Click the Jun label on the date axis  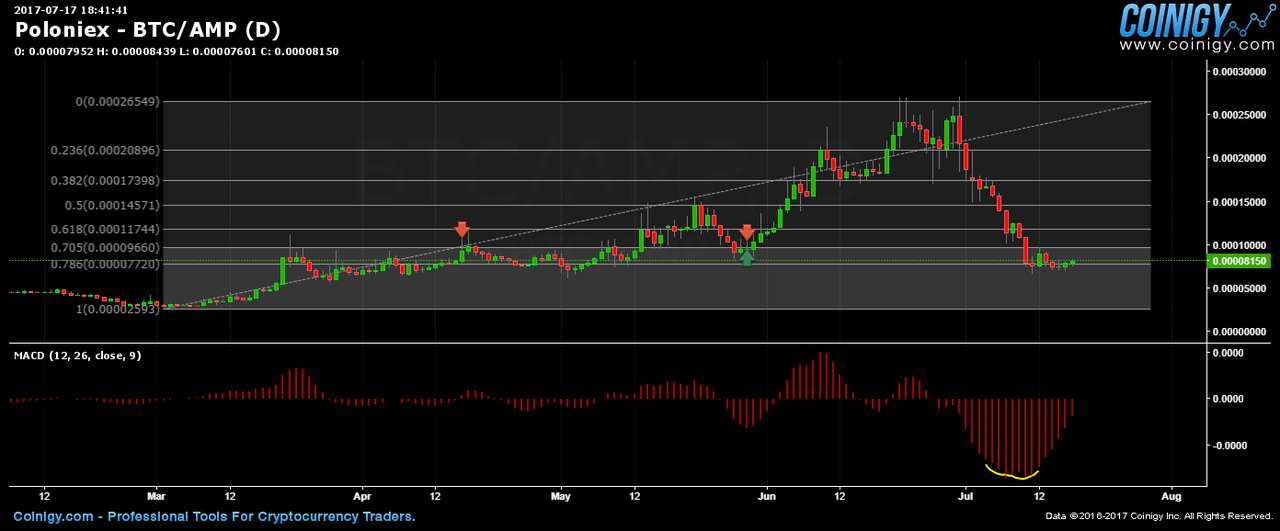click(767, 495)
